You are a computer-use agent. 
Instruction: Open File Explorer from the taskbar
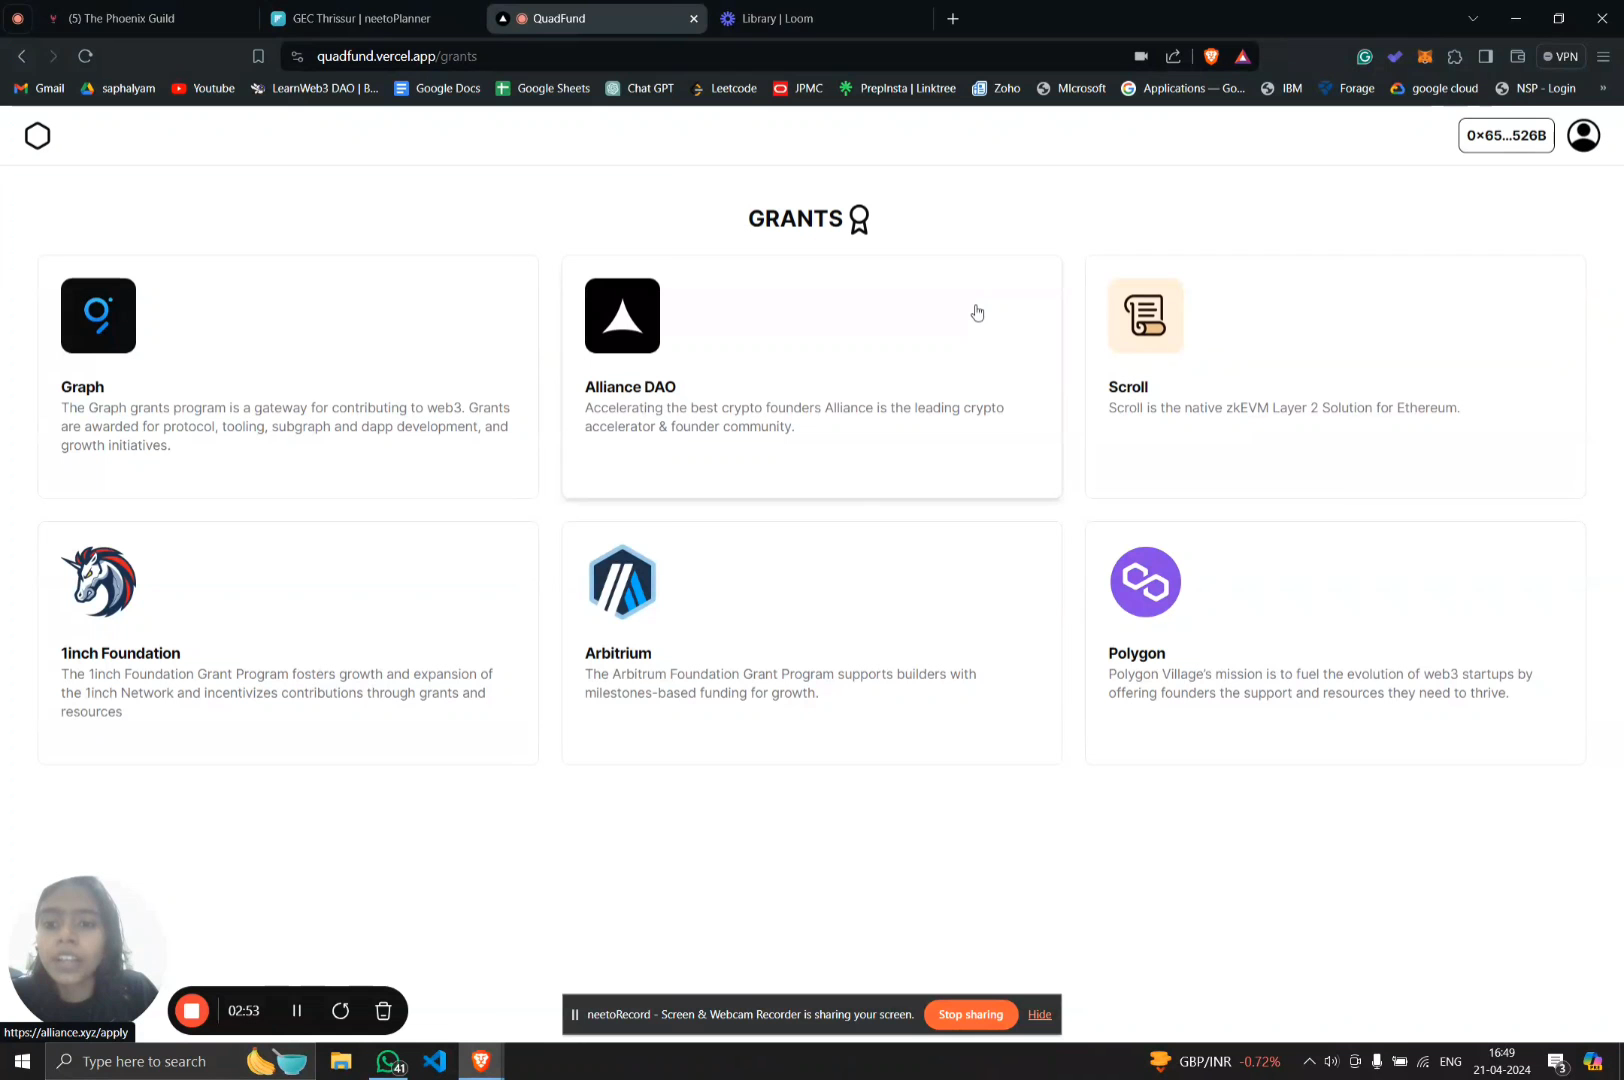[341, 1061]
